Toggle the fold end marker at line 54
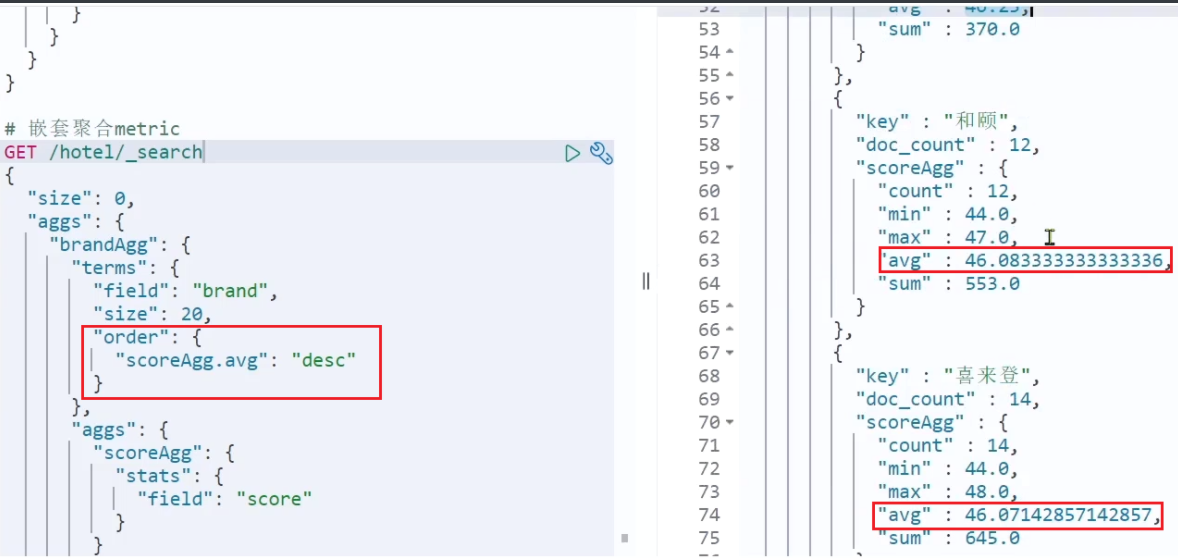 point(731,53)
